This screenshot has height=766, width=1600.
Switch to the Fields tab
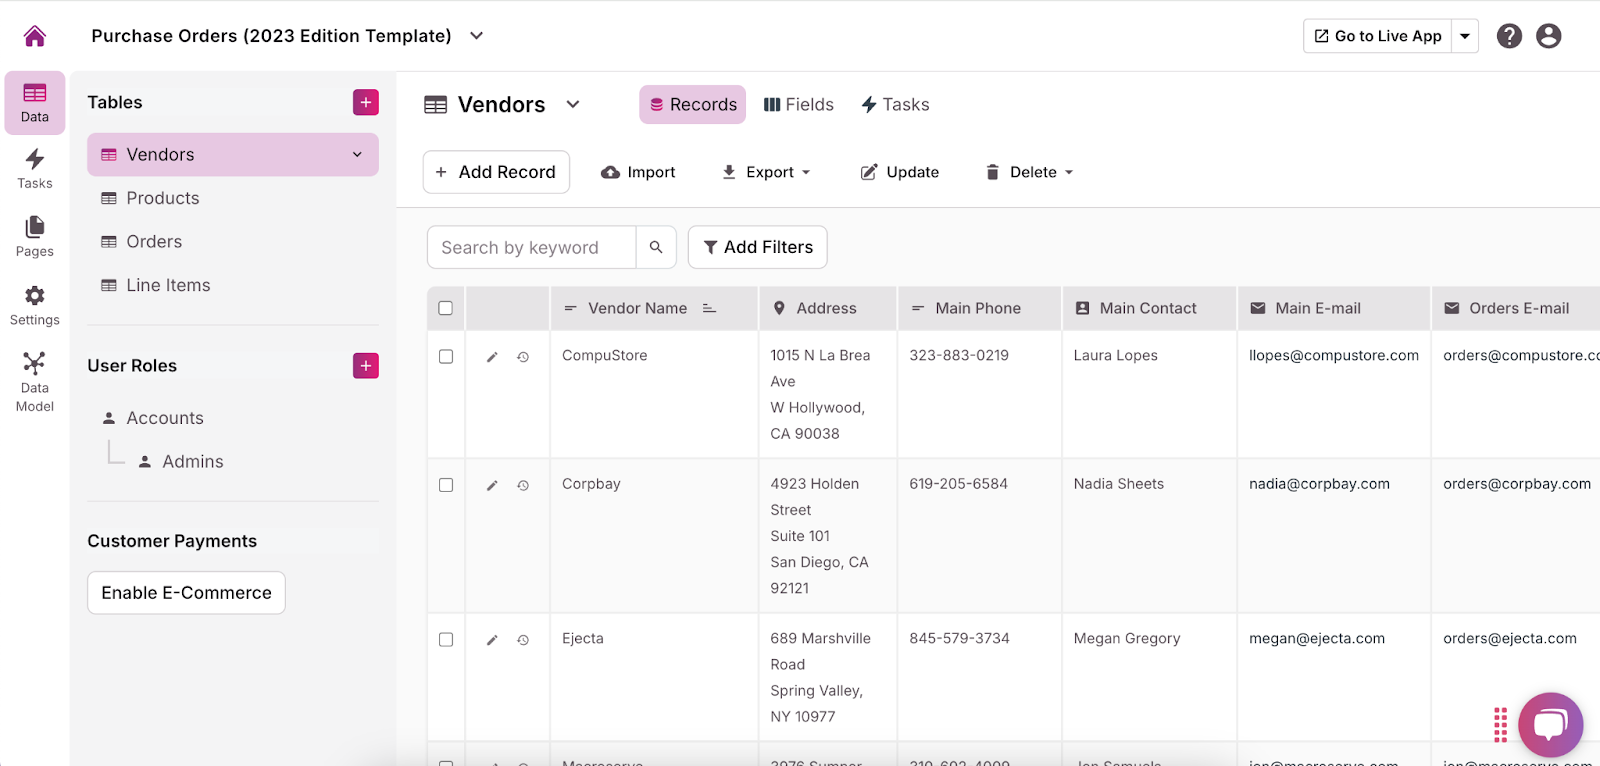coord(798,105)
